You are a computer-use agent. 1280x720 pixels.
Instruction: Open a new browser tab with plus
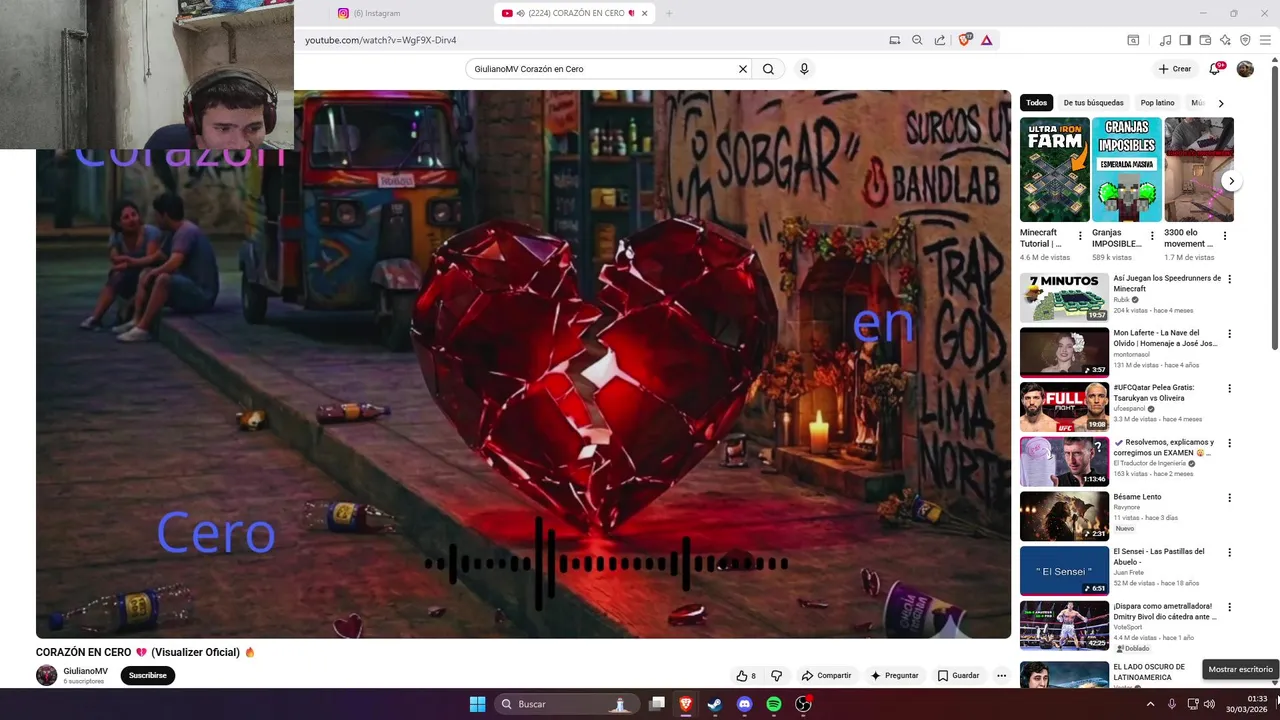669,13
